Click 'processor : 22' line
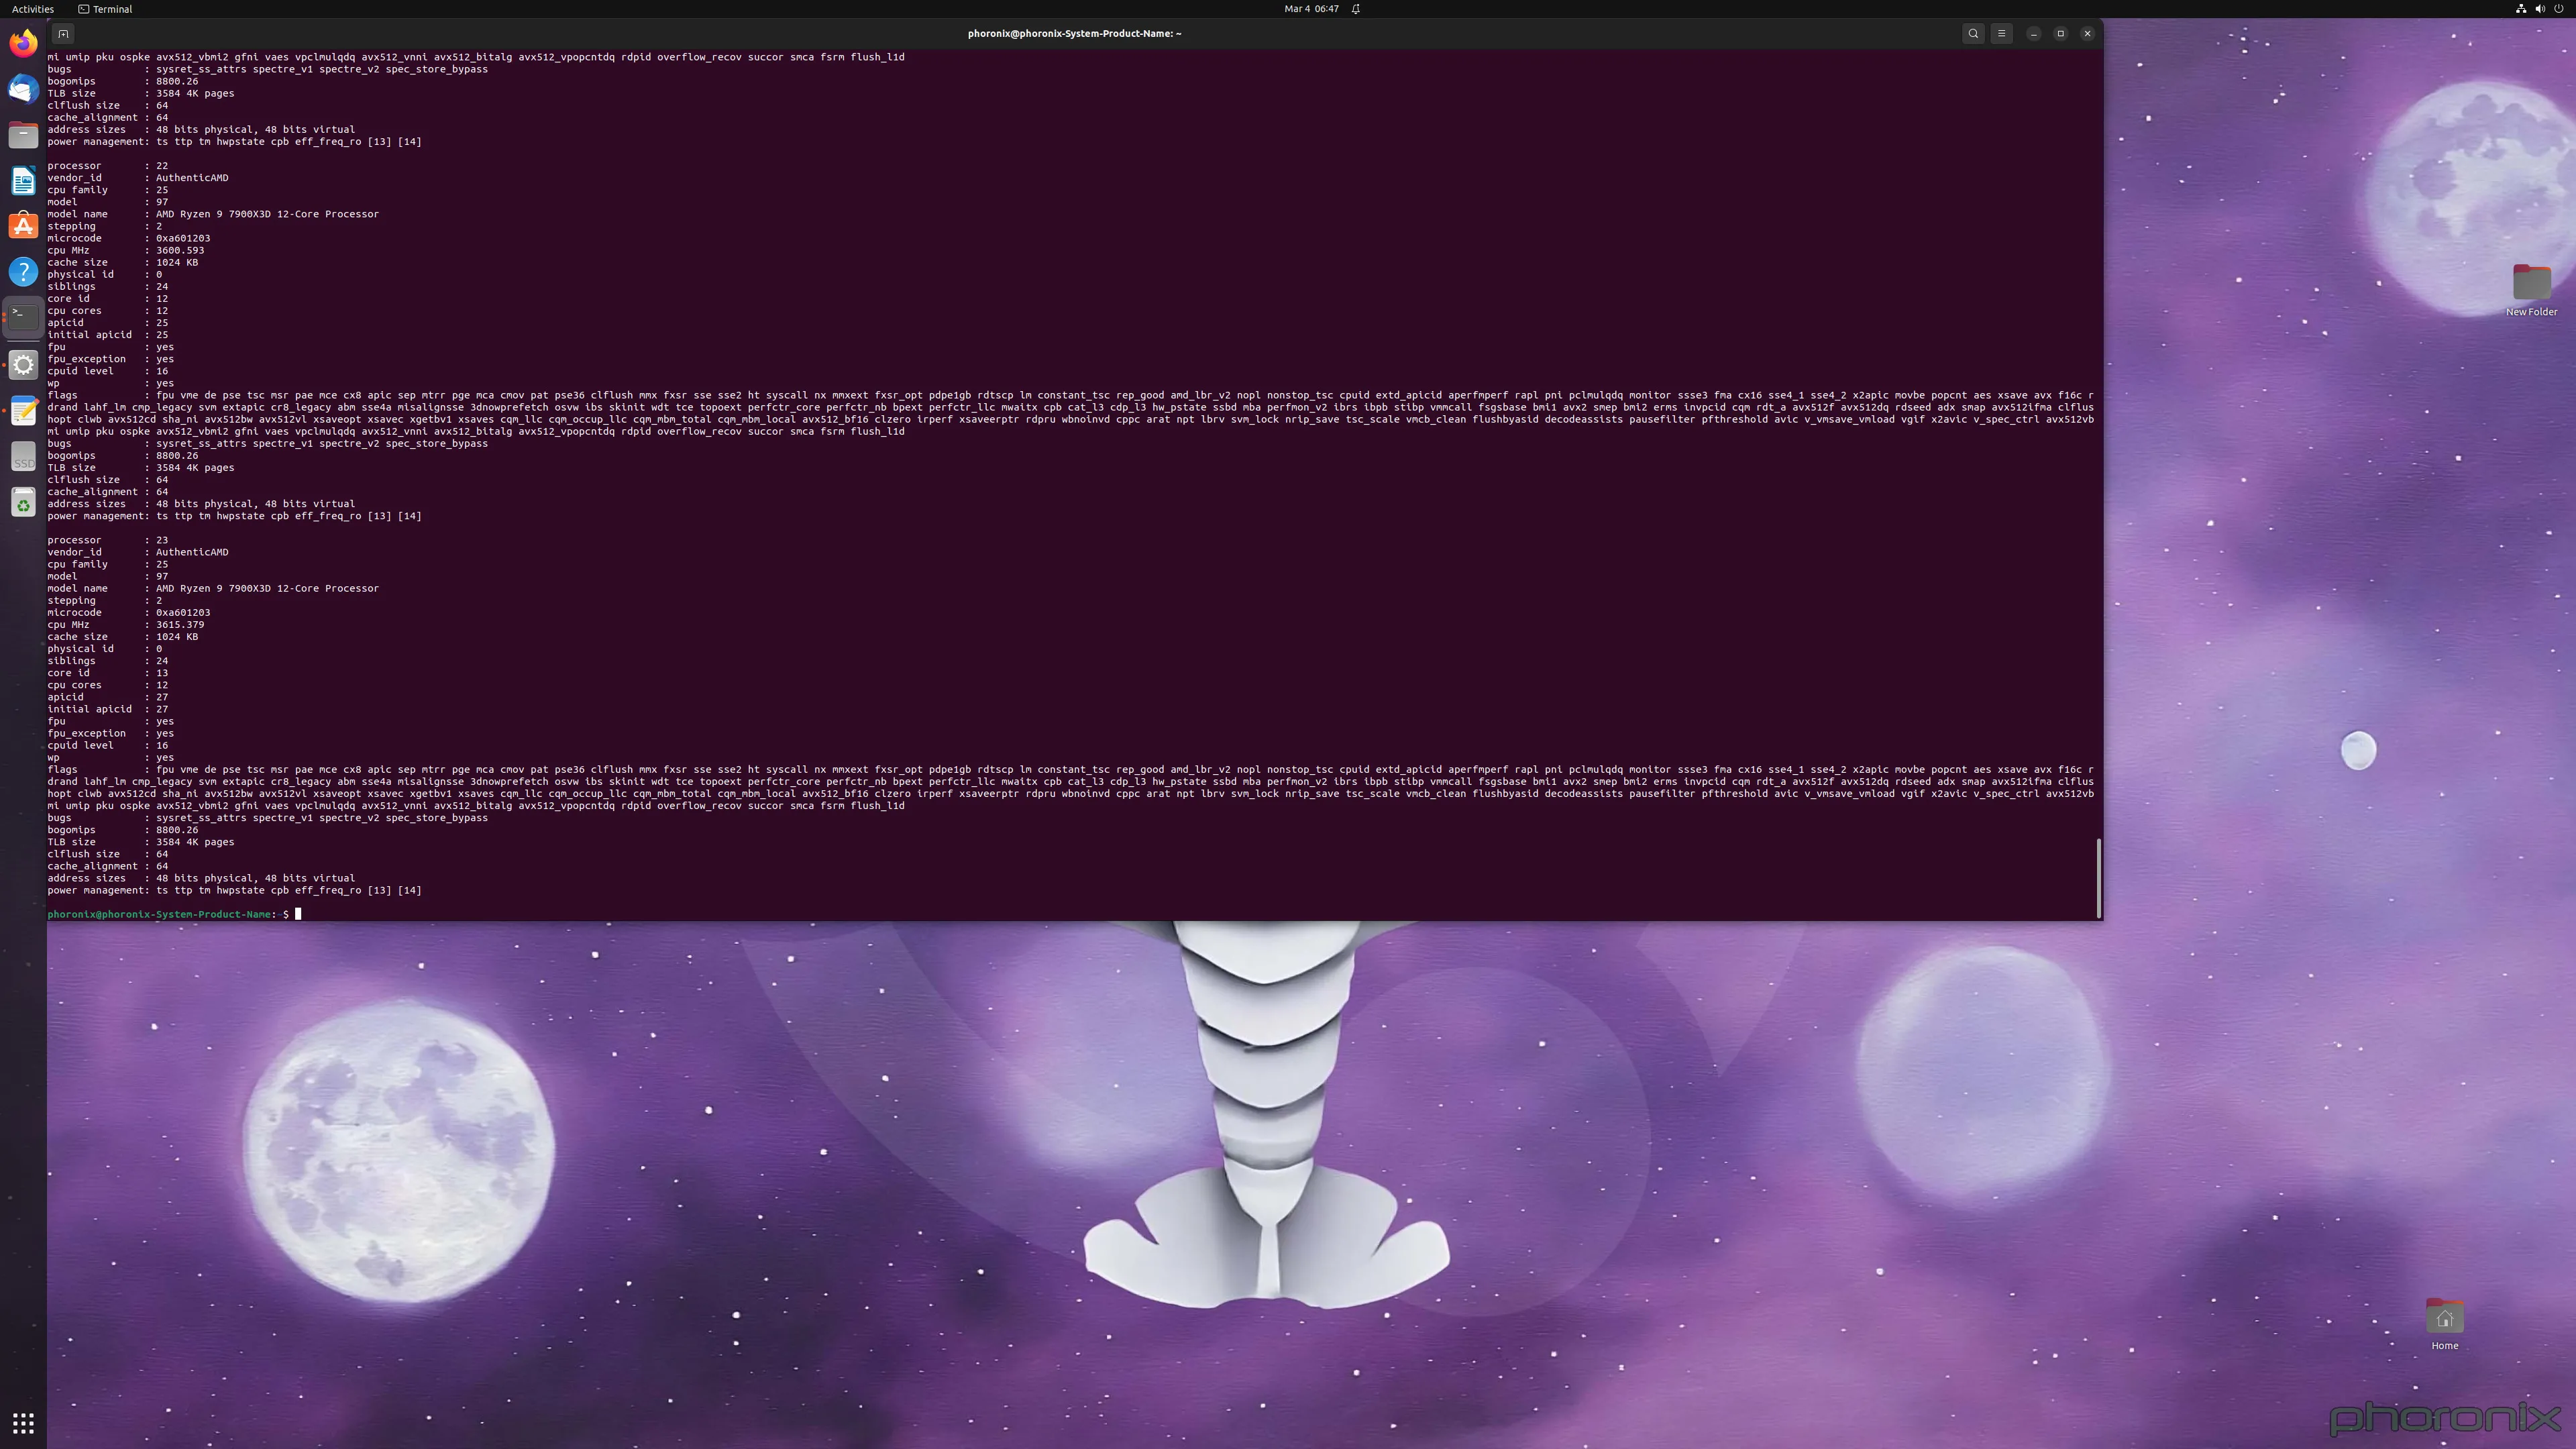The image size is (2576, 1449). pyautogui.click(x=108, y=166)
